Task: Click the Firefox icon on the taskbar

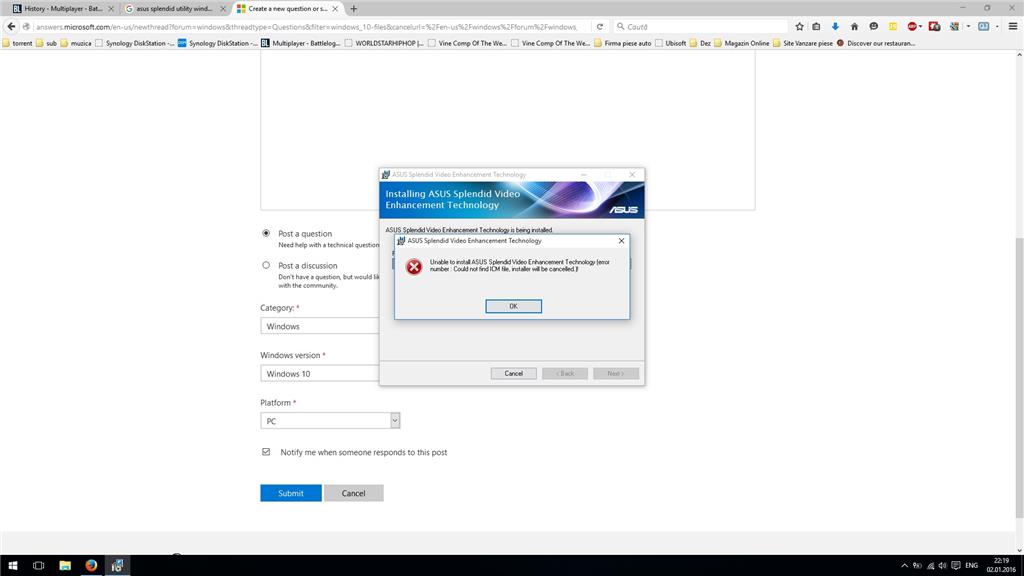Action: pos(91,566)
